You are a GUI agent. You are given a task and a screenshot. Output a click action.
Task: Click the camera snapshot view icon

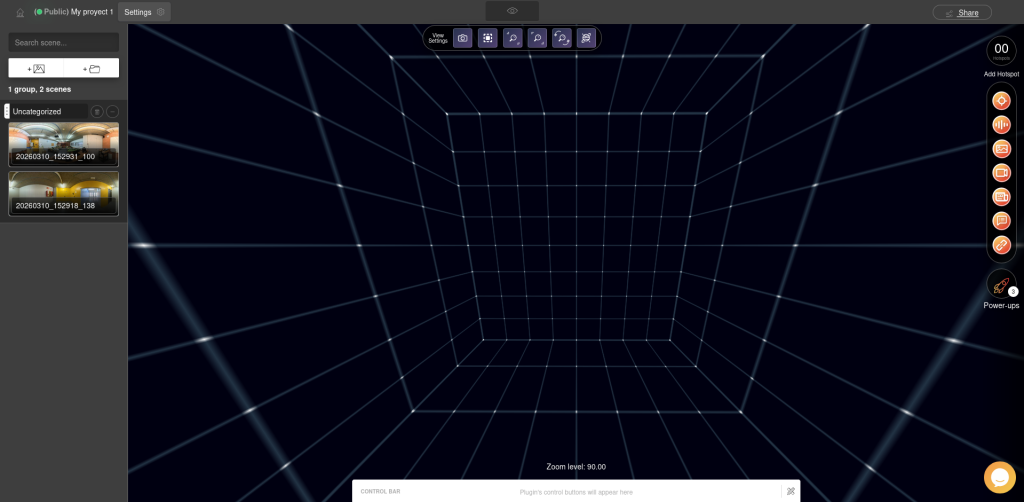pyautogui.click(x=462, y=38)
